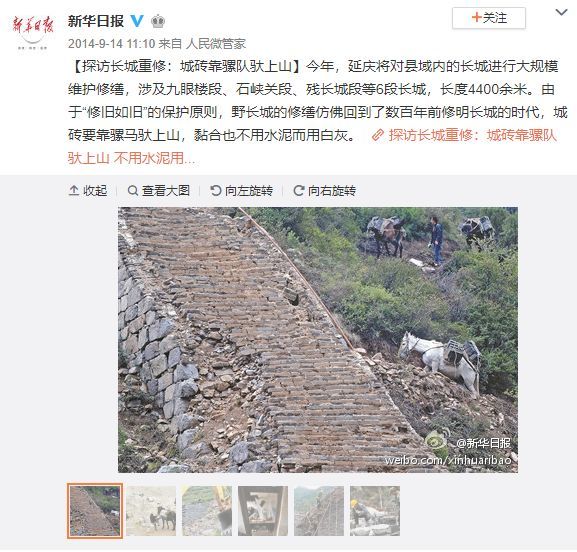
Task: Collapse the image with 收起
Action: point(88,191)
